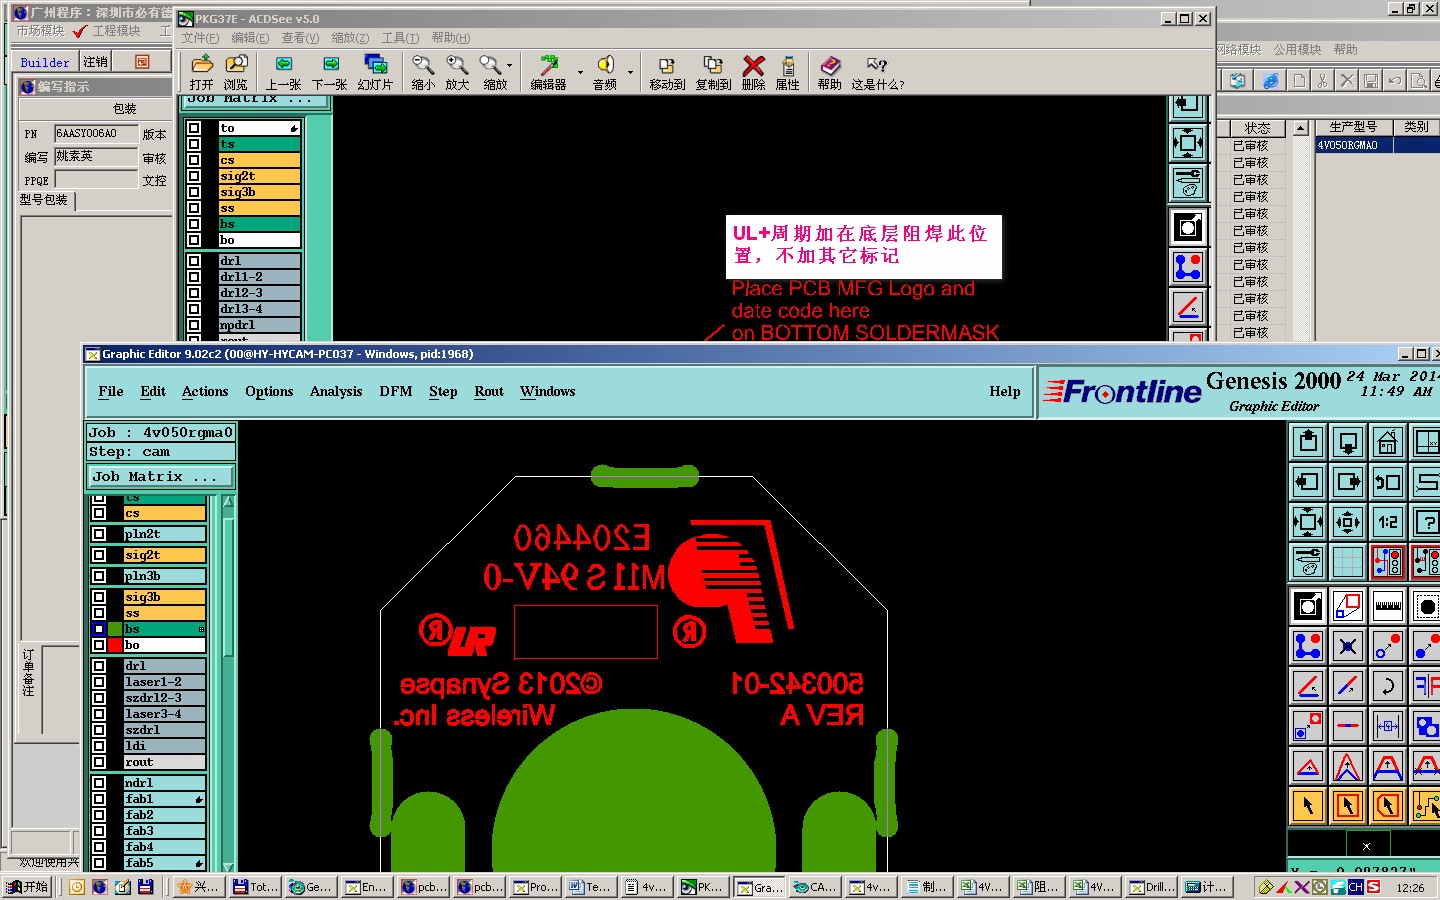Toggle the grid display icon
This screenshot has height=900, width=1440.
1348,562
